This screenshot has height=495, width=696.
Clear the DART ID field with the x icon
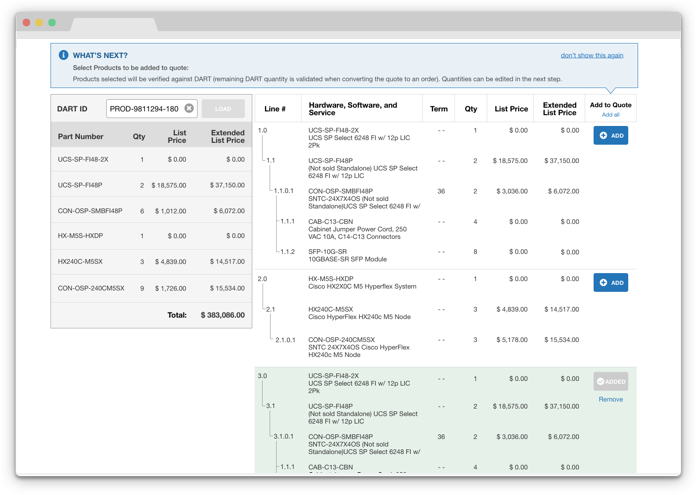(x=189, y=108)
